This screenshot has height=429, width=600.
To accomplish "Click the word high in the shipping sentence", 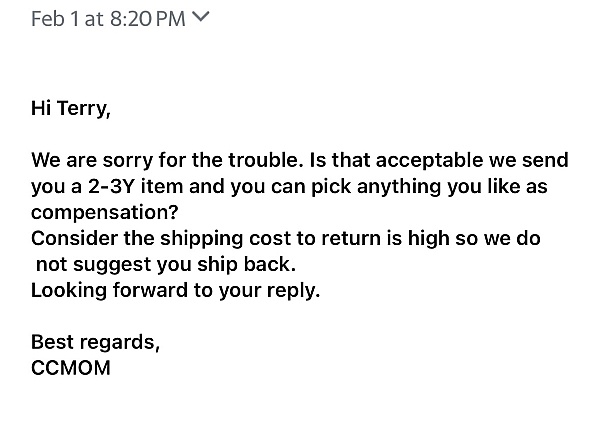I will (428, 239).
